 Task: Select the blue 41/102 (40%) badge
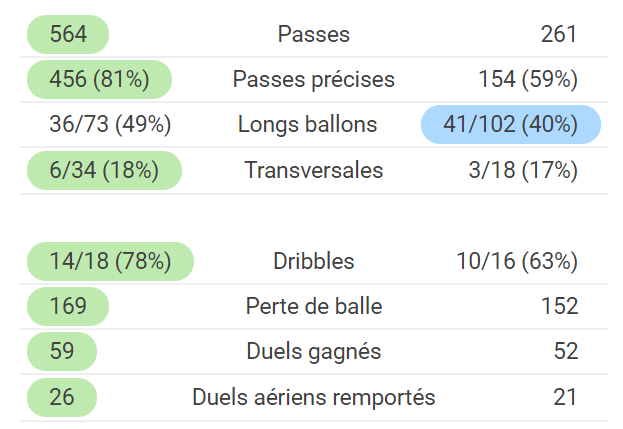pyautogui.click(x=511, y=124)
